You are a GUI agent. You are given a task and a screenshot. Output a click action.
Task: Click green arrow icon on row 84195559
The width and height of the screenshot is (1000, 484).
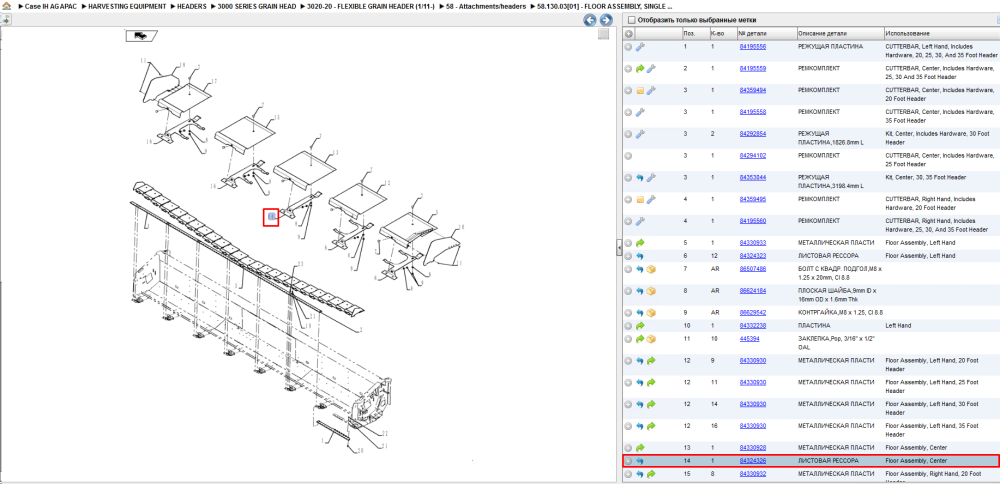pyautogui.click(x=640, y=68)
